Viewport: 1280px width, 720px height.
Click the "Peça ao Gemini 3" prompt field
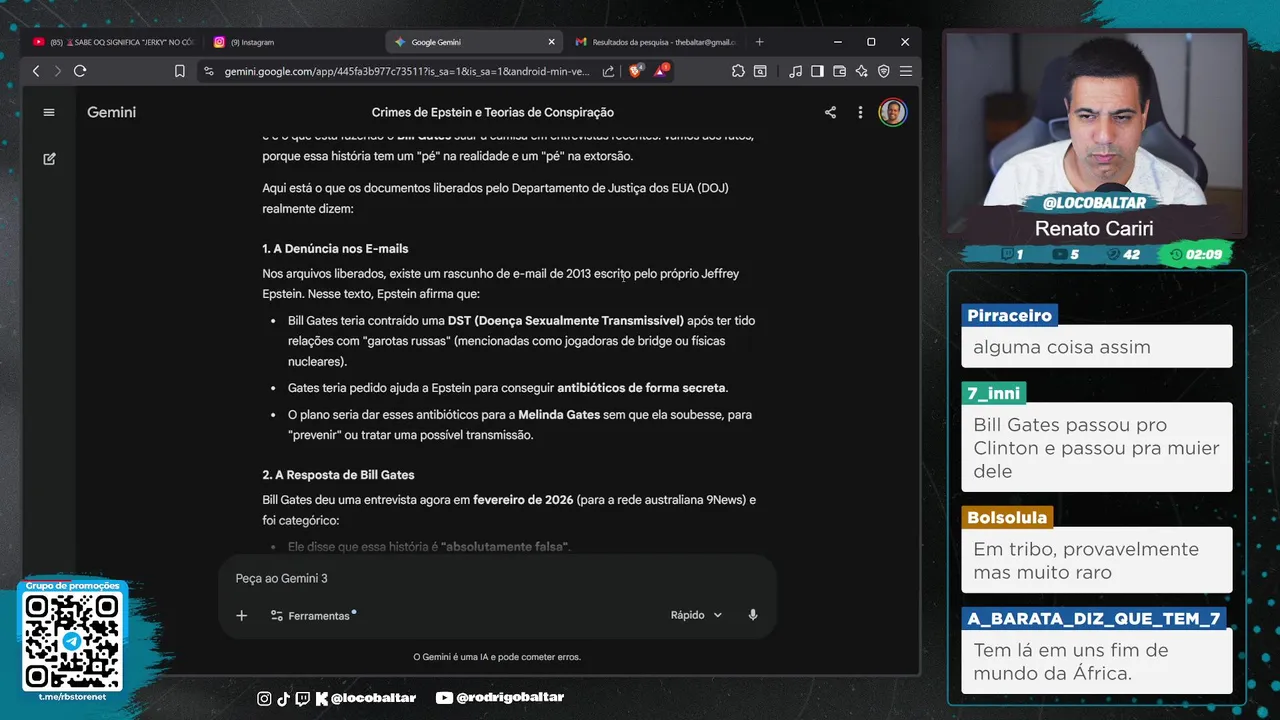click(497, 579)
